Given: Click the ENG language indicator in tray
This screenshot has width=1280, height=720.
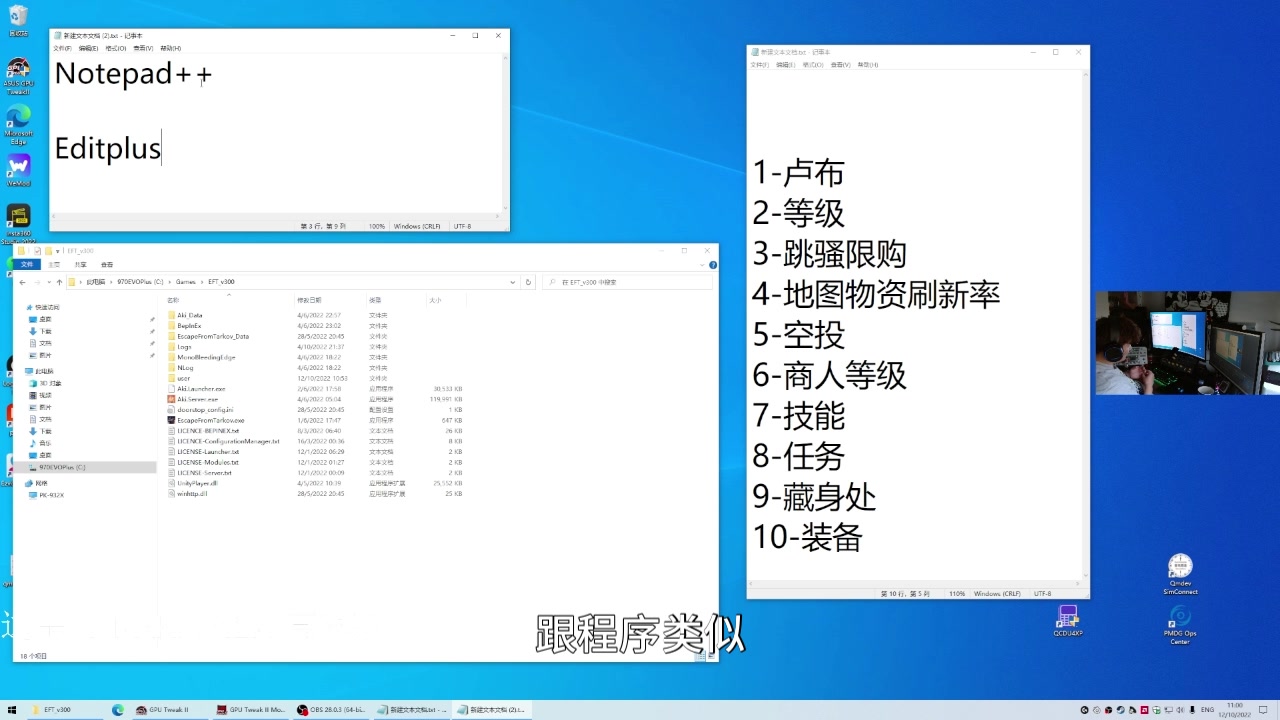Looking at the screenshot, I should click(1208, 710).
